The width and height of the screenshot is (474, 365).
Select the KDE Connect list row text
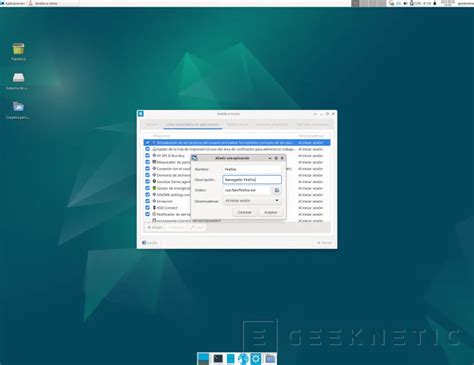(x=167, y=208)
